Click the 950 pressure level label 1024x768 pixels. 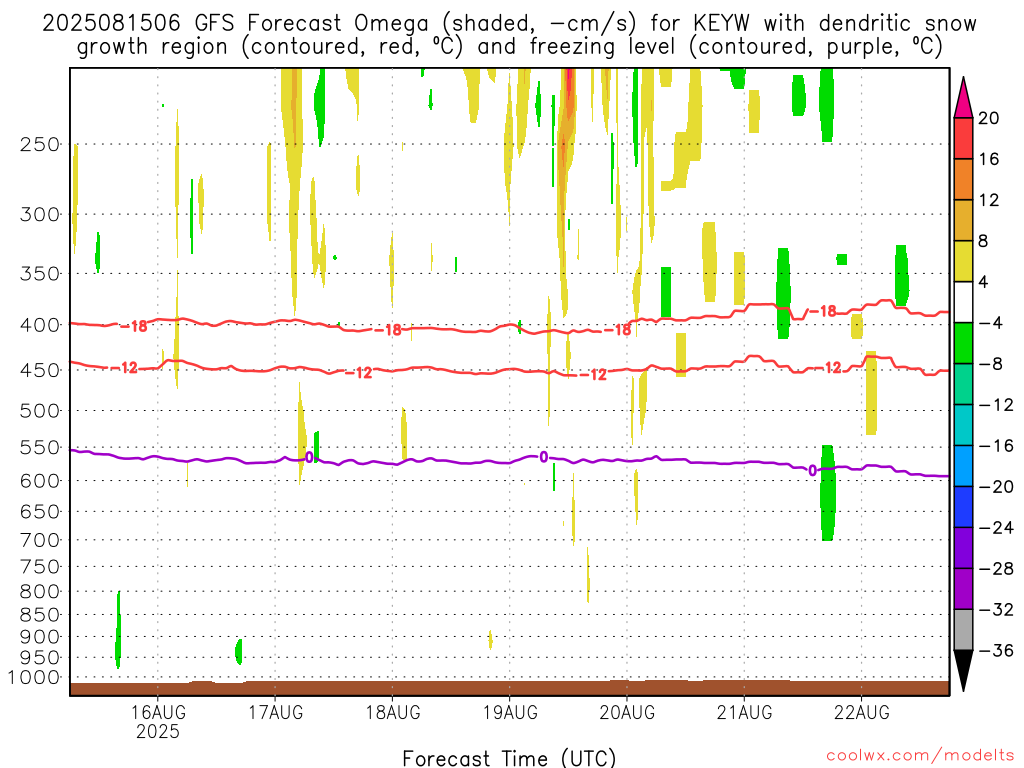tap(40, 658)
